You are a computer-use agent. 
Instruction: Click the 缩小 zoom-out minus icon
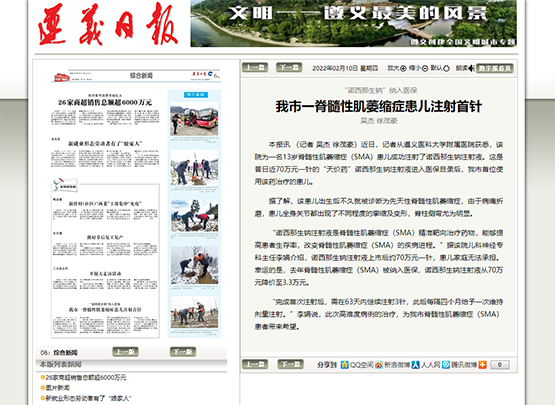pyautogui.click(x=425, y=68)
